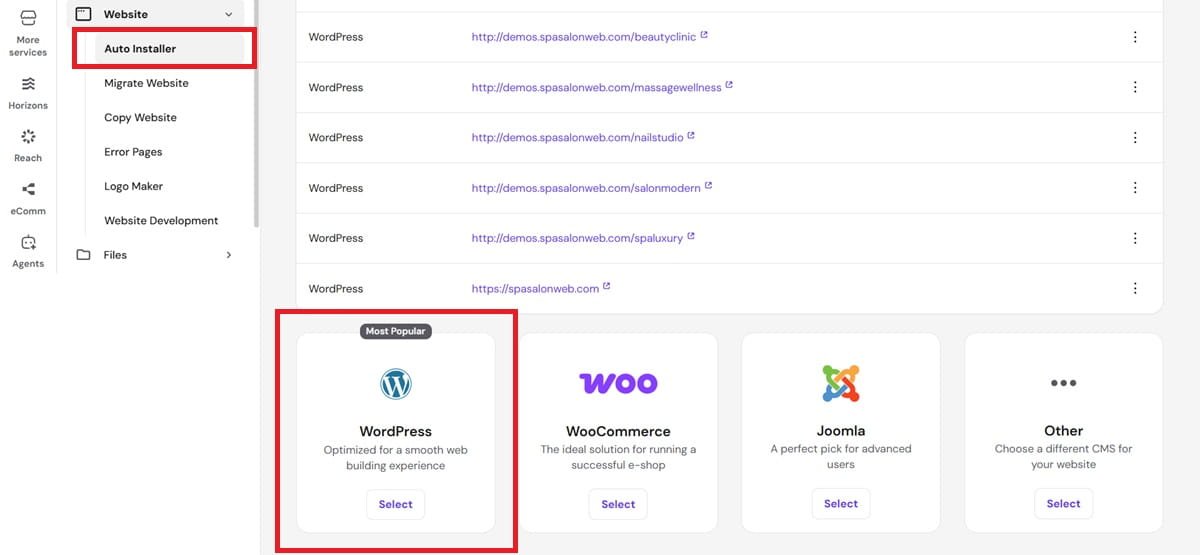Click the Joomla logo icon

tap(841, 383)
